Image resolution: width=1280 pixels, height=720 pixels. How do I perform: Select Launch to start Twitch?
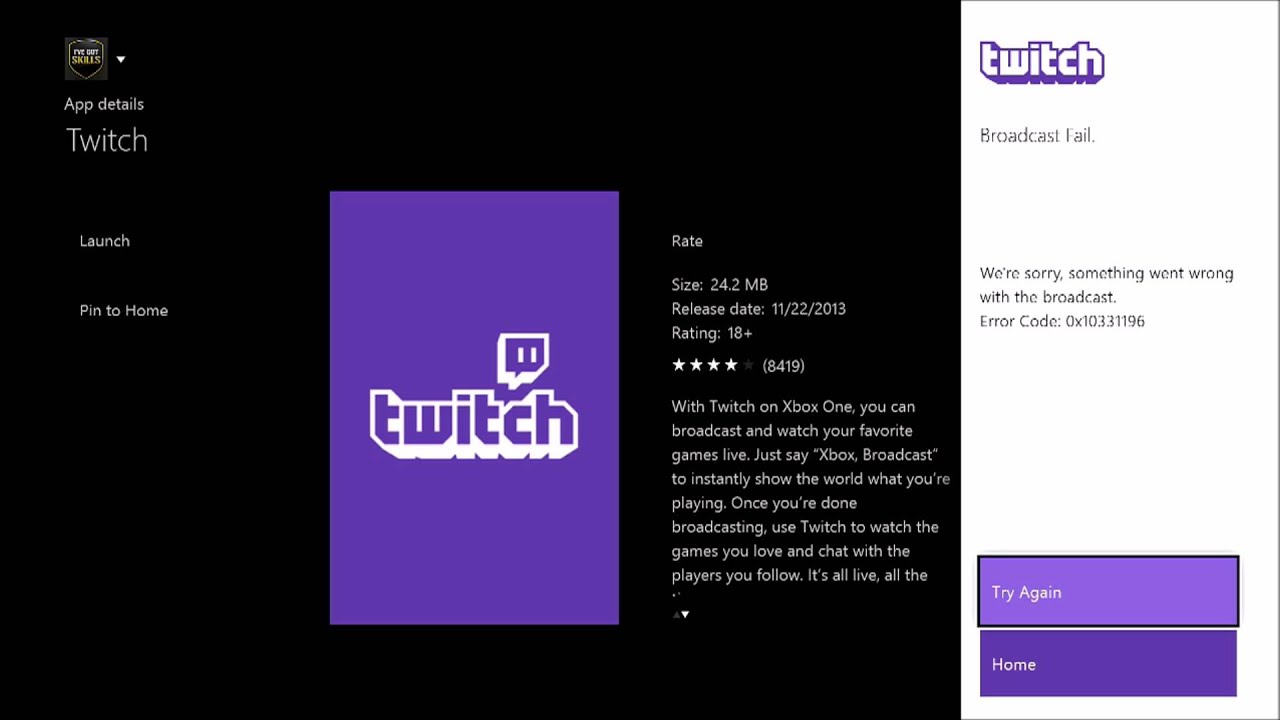(105, 241)
